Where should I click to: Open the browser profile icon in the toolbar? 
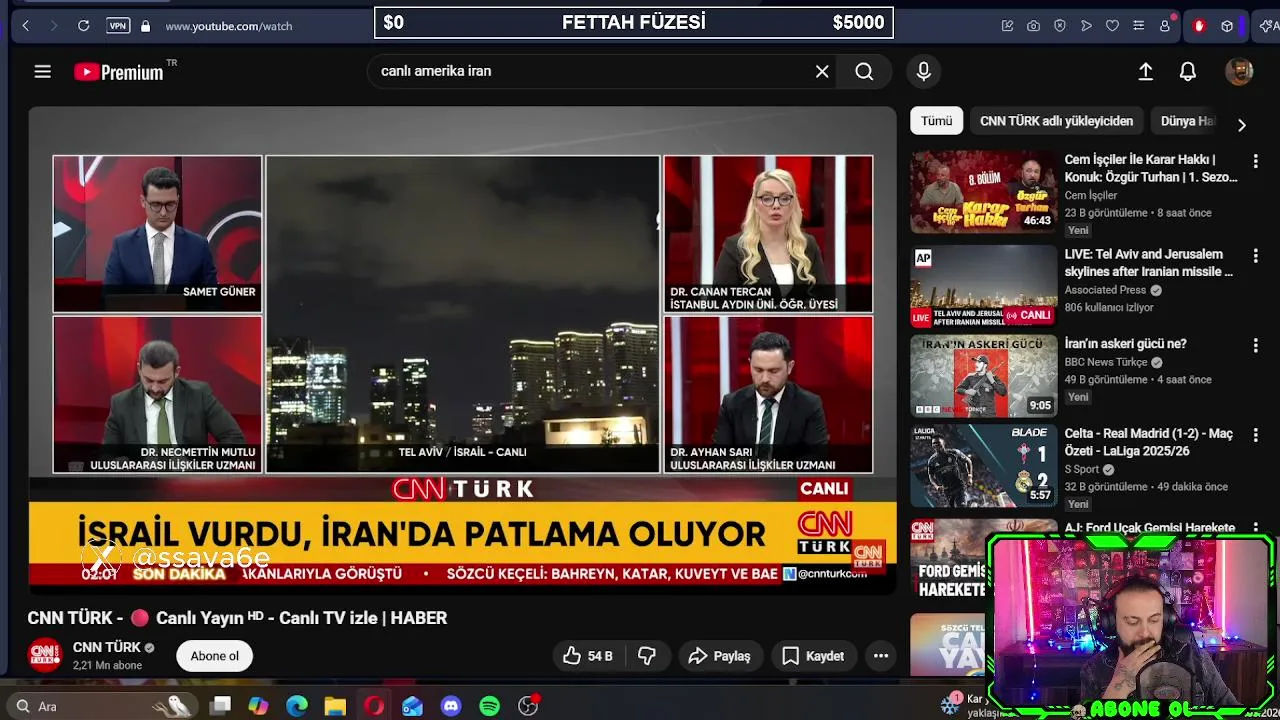[x=1165, y=25]
